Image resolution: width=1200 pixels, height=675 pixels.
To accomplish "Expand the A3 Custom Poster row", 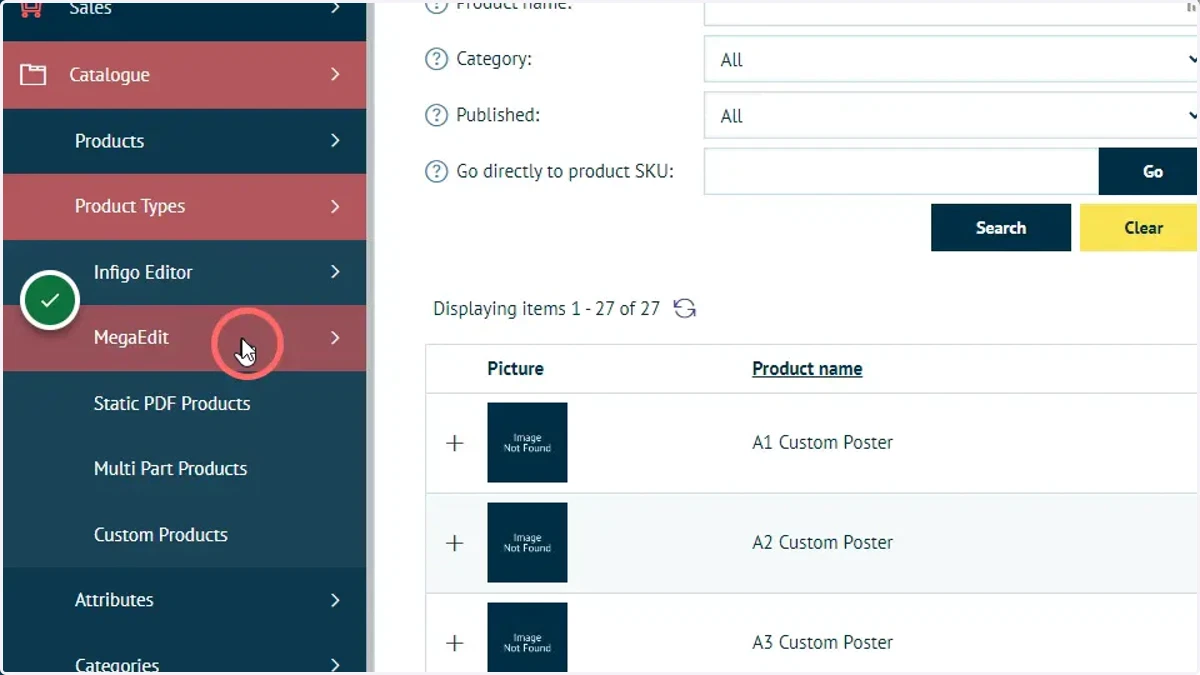I will (455, 643).
